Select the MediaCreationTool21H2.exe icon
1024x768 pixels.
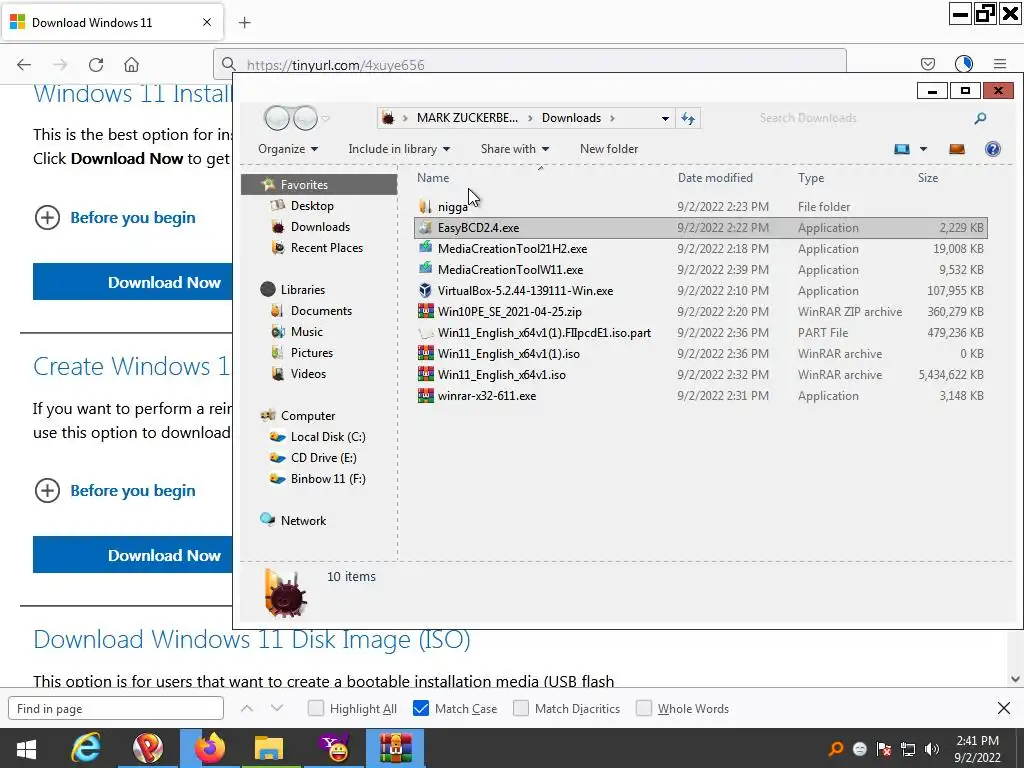click(425, 248)
